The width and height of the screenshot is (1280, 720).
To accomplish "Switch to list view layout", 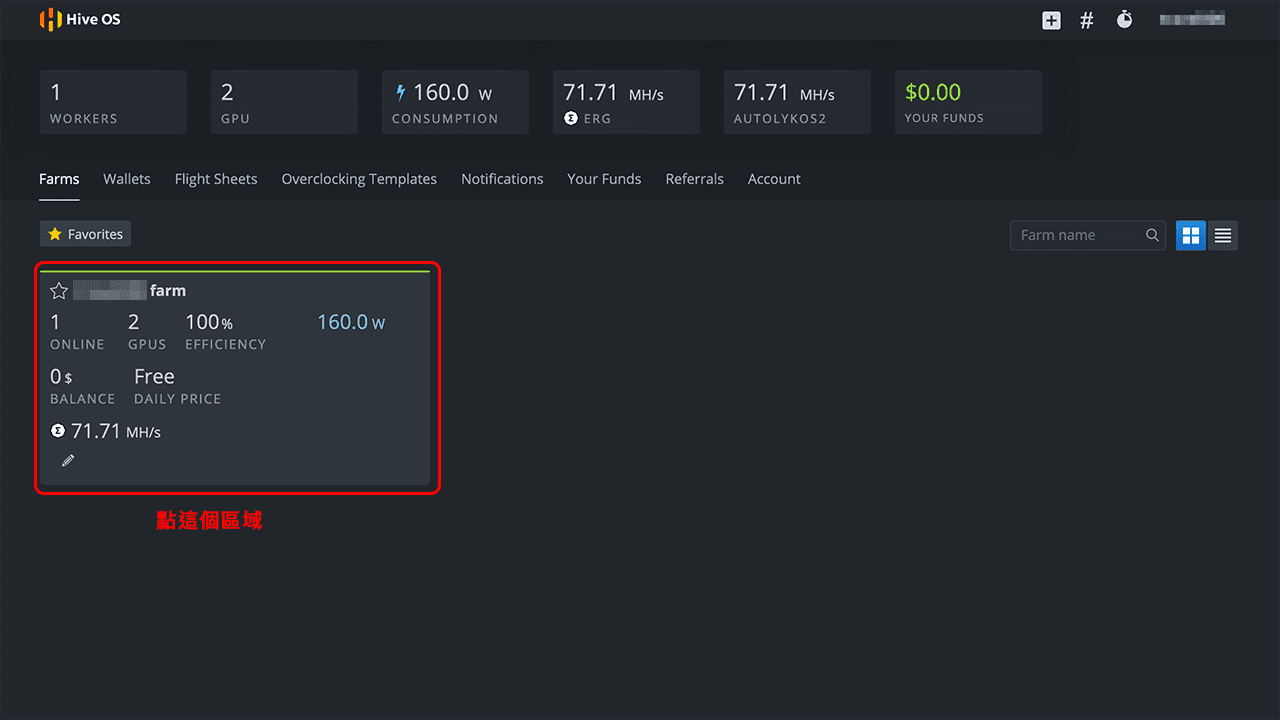I will tap(1222, 235).
